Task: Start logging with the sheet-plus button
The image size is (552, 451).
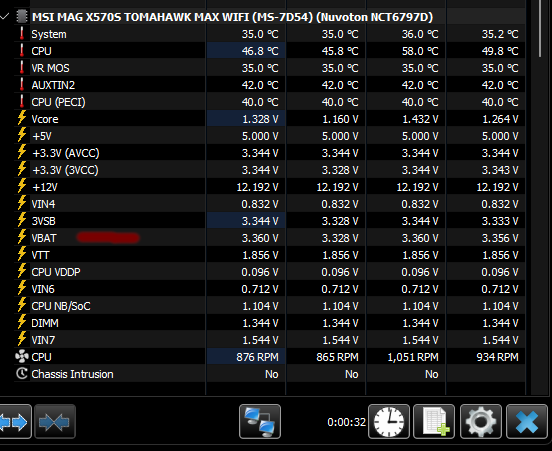Action: pyautogui.click(x=434, y=421)
